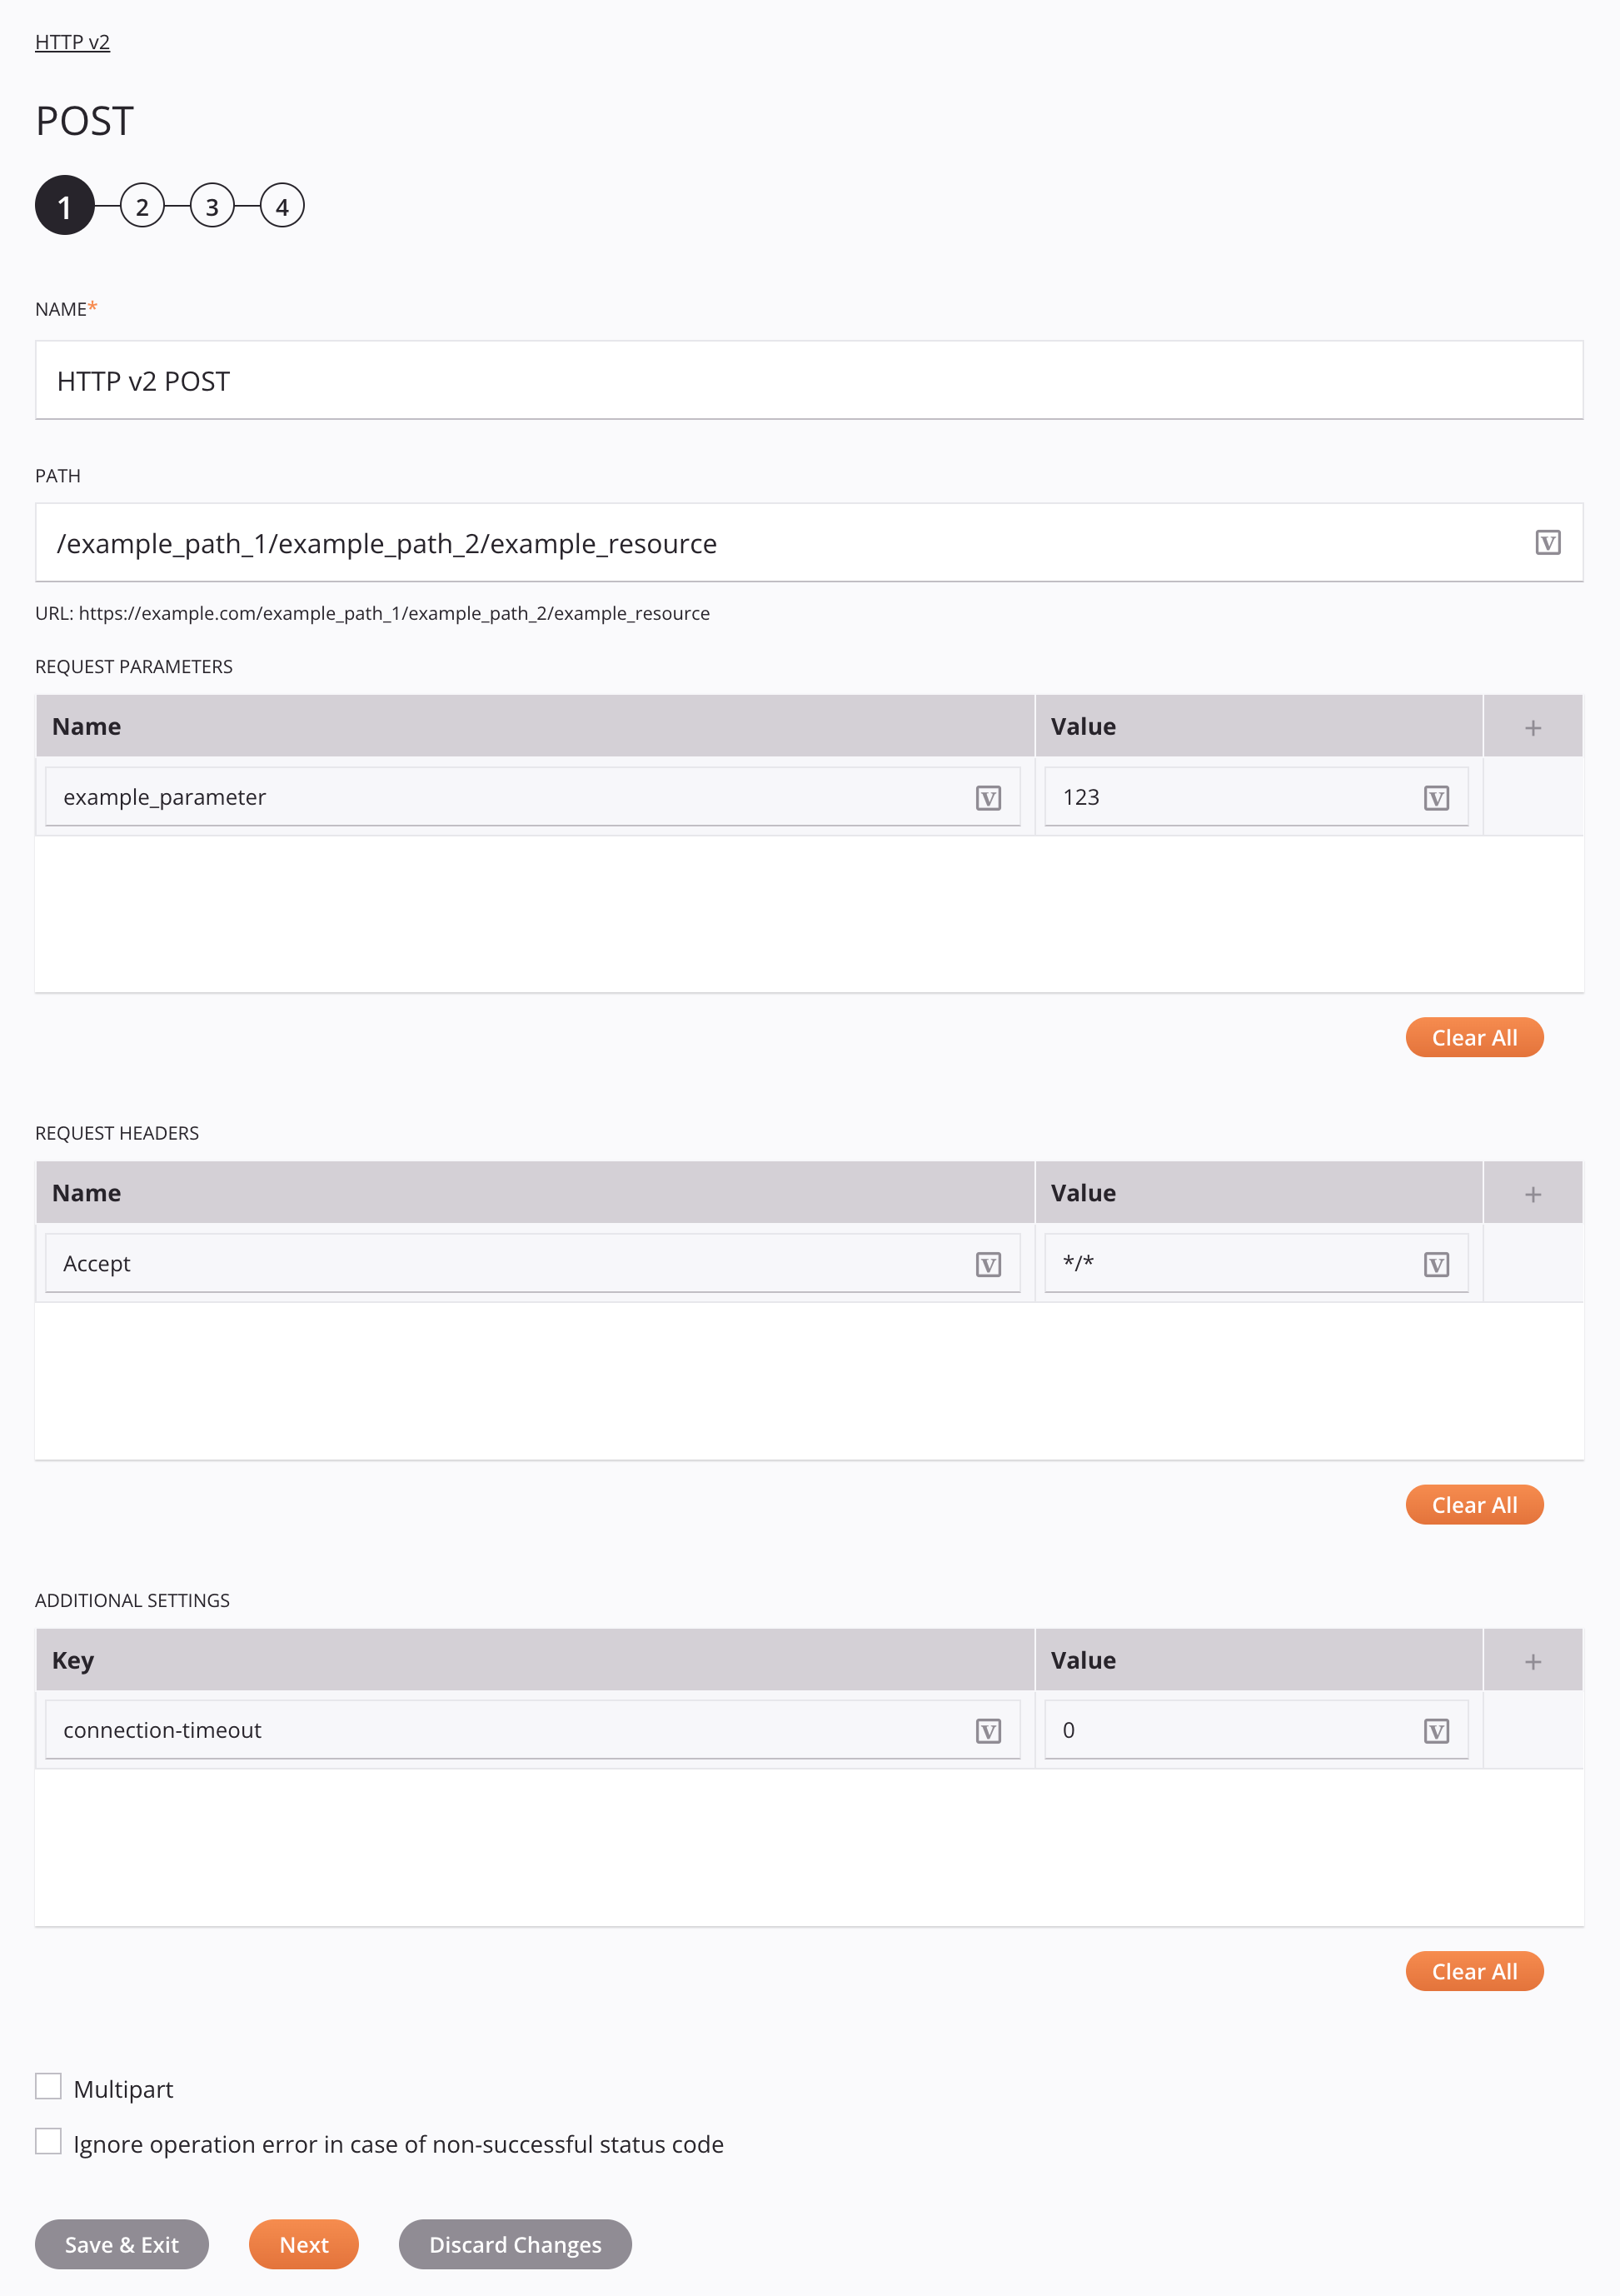Click Clear All under REQUEST HEADERS
The height and width of the screenshot is (2296, 1620).
pos(1474,1505)
